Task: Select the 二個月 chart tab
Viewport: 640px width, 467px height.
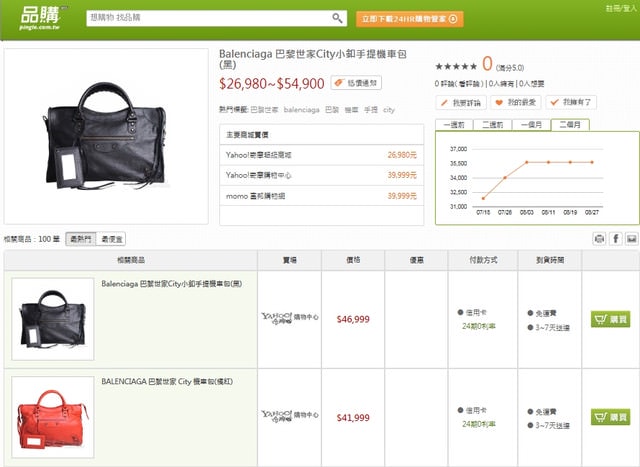Action: point(570,125)
